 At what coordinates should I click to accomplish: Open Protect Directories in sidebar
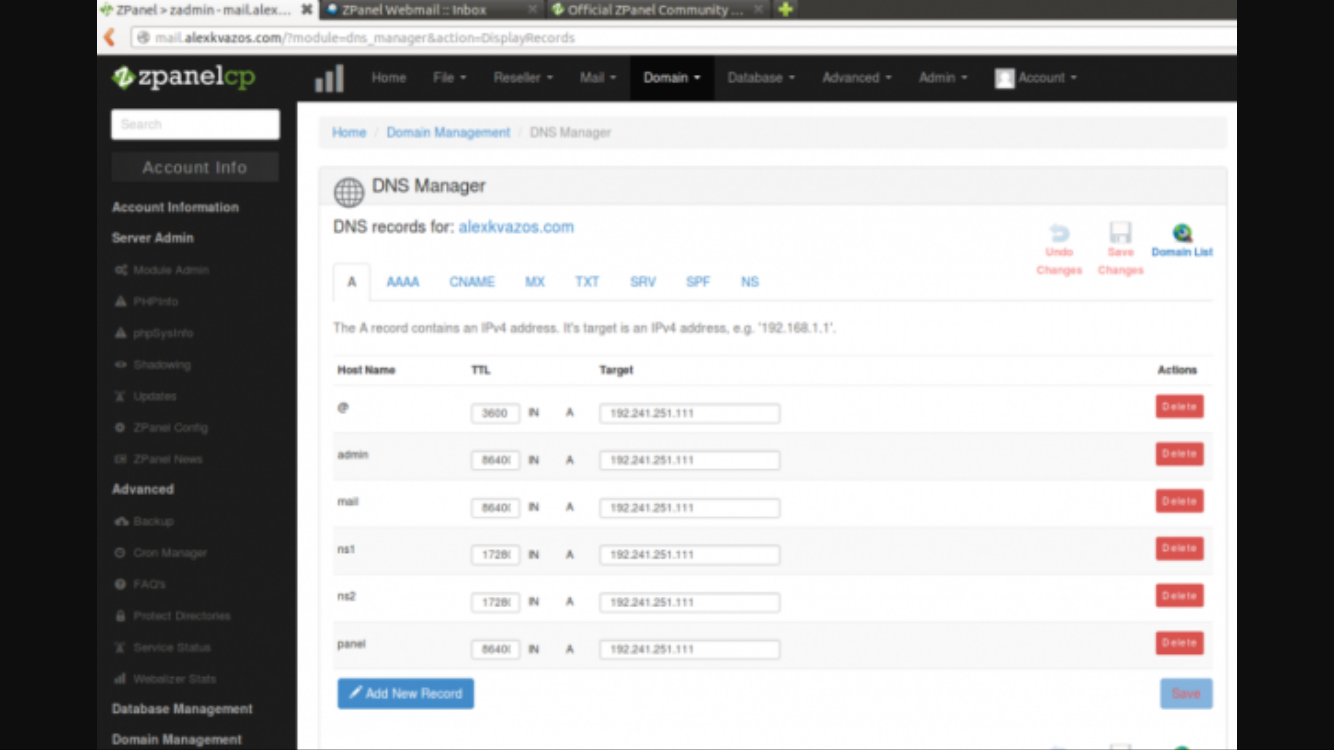coord(172,616)
